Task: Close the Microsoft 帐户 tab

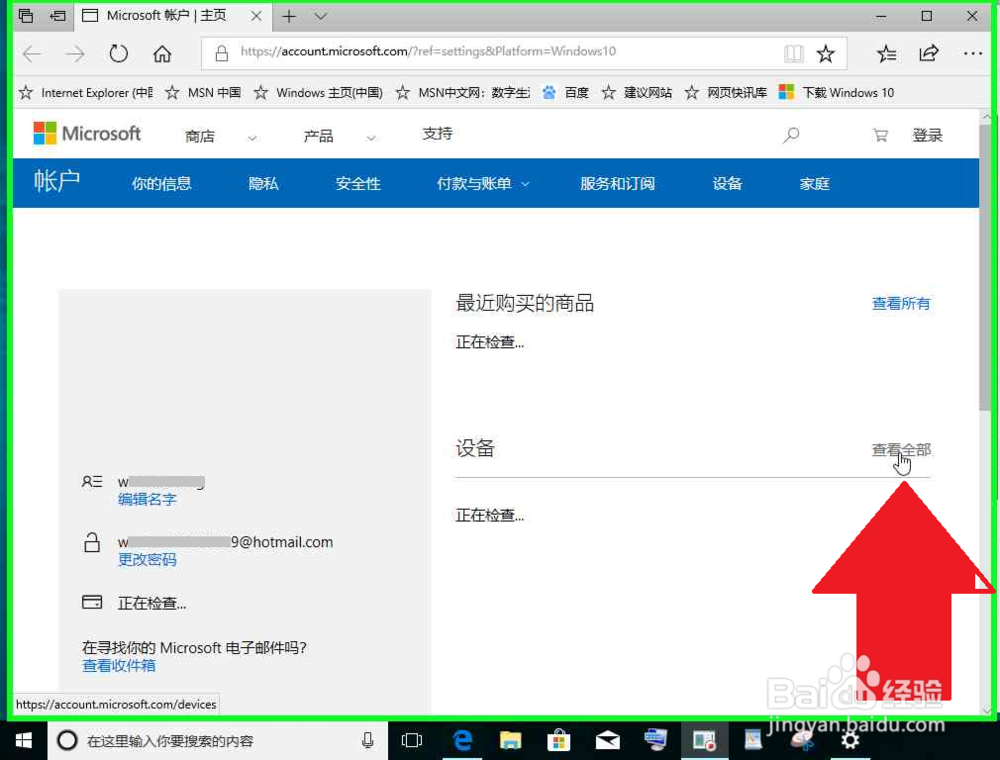Action: (x=256, y=16)
